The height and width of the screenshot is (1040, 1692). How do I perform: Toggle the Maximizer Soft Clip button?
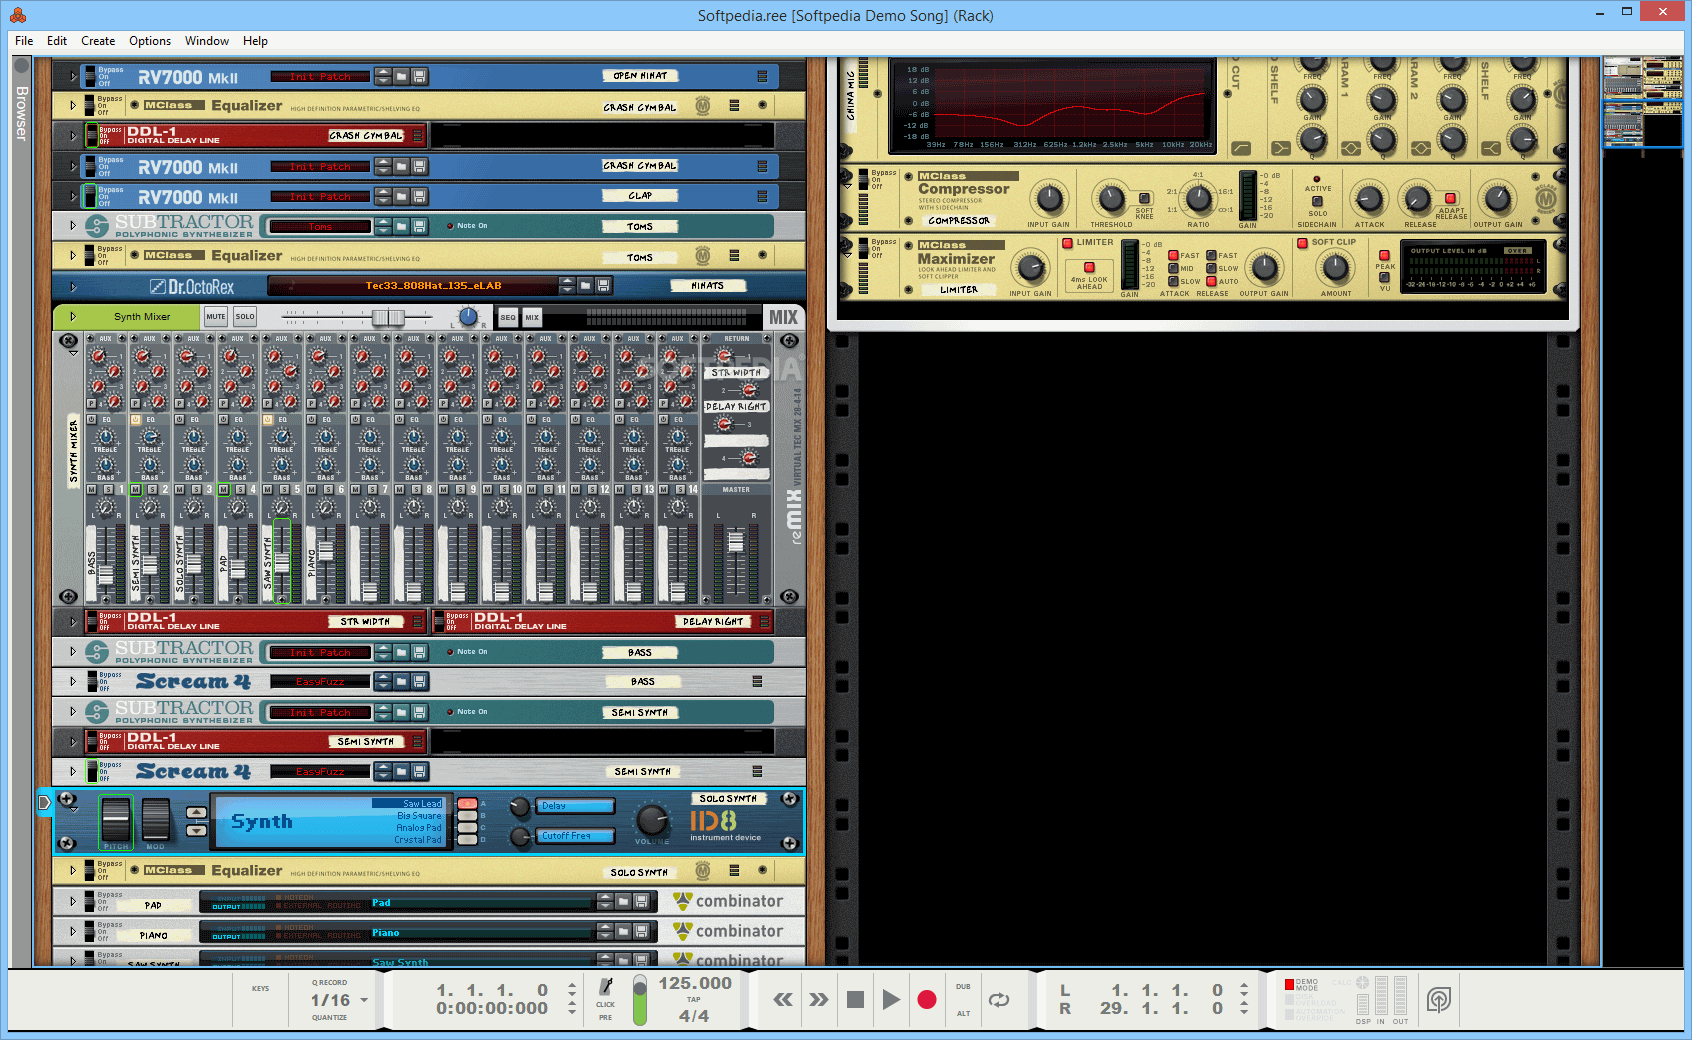tap(1302, 243)
